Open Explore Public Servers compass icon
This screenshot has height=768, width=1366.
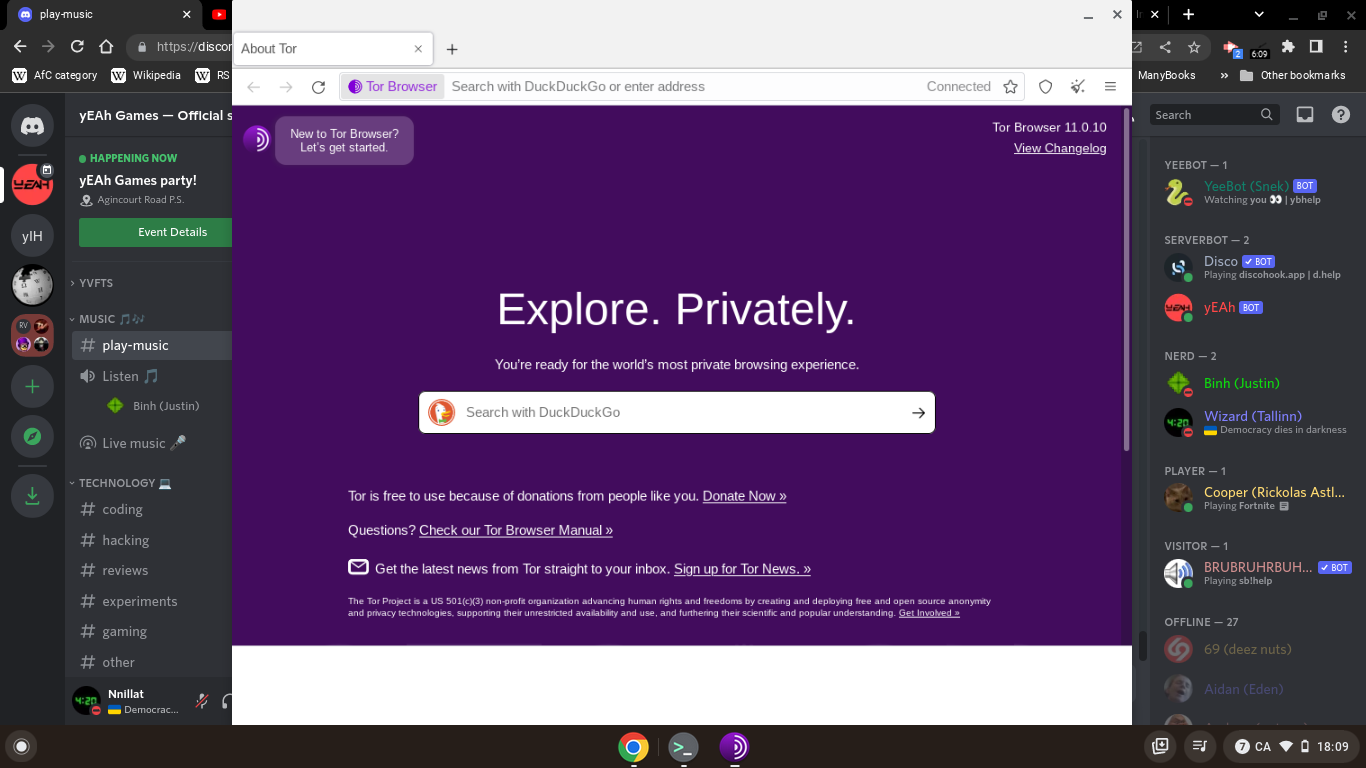pyautogui.click(x=32, y=437)
